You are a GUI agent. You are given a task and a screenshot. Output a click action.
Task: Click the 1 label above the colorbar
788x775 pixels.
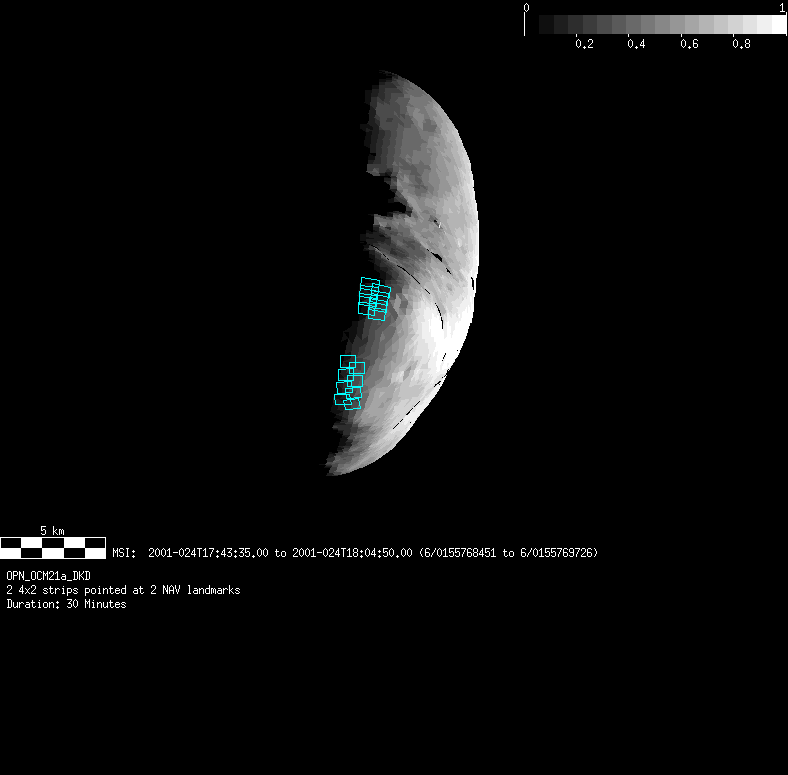point(781,8)
